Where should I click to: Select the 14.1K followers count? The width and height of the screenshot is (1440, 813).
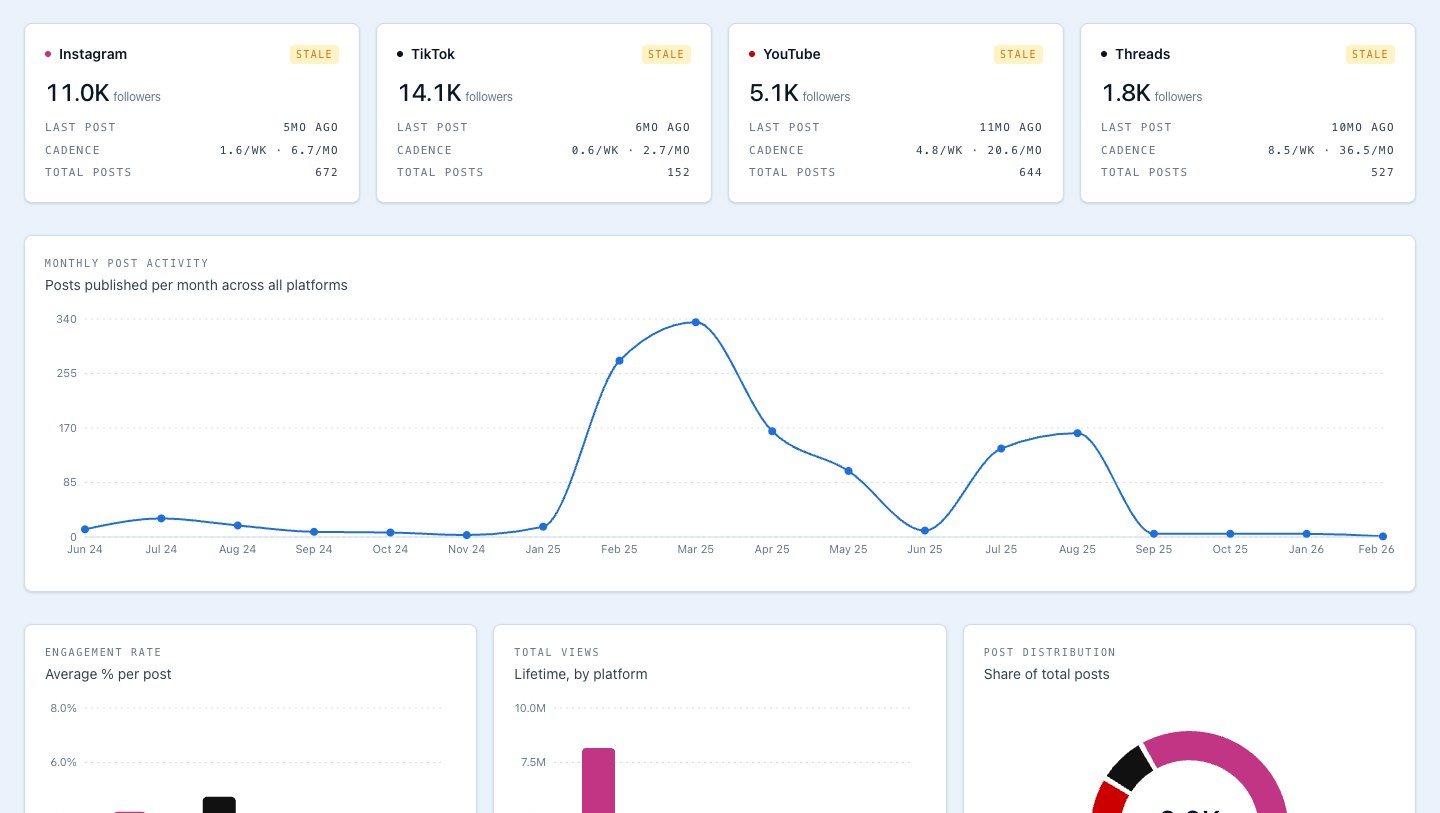pos(429,93)
